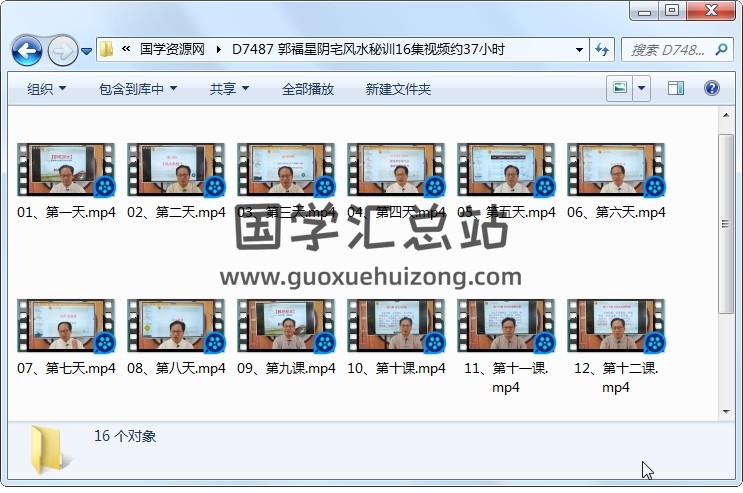
Task: Minimize the Explorer window
Action: tap(644, 10)
